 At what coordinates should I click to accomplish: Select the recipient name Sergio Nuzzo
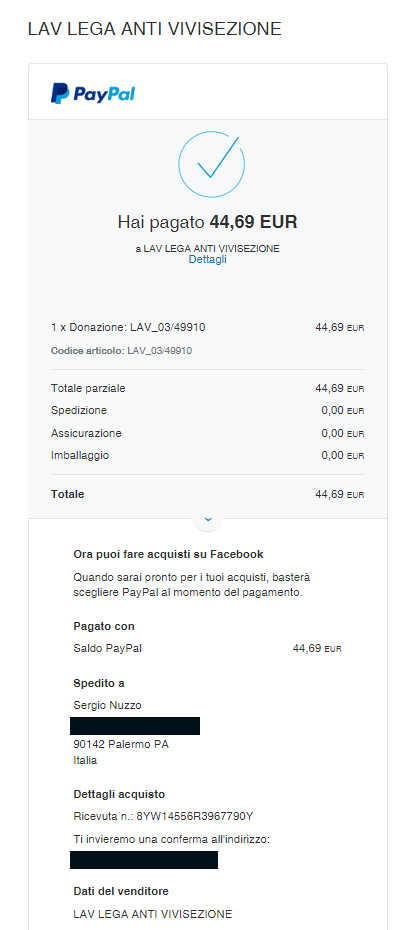(x=107, y=705)
